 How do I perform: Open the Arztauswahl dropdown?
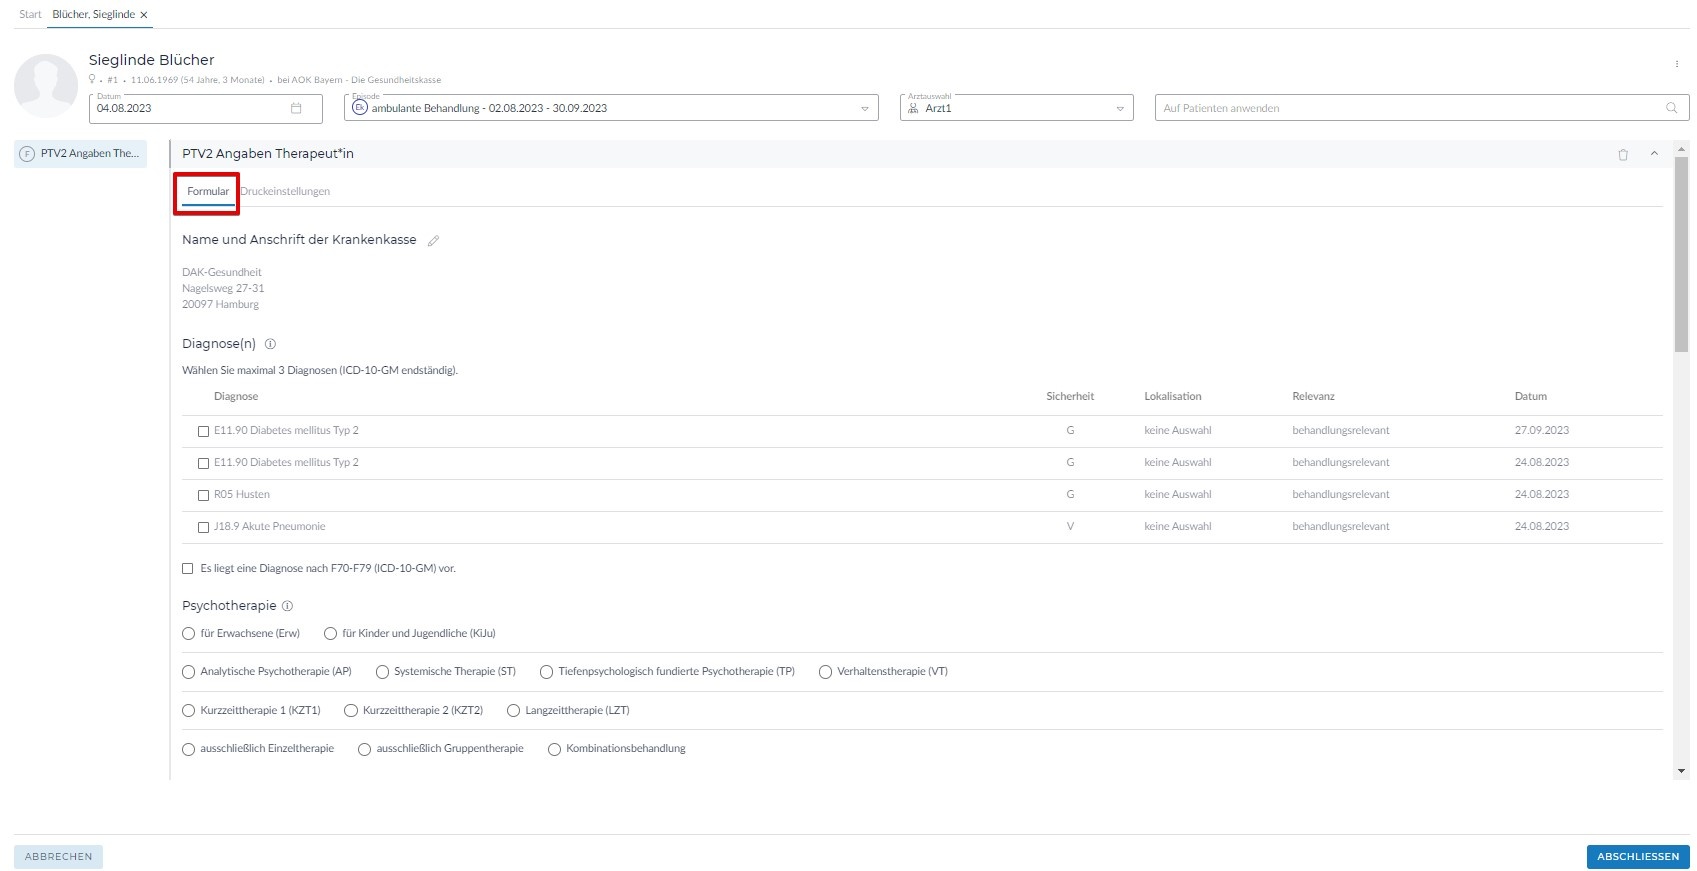1119,109
